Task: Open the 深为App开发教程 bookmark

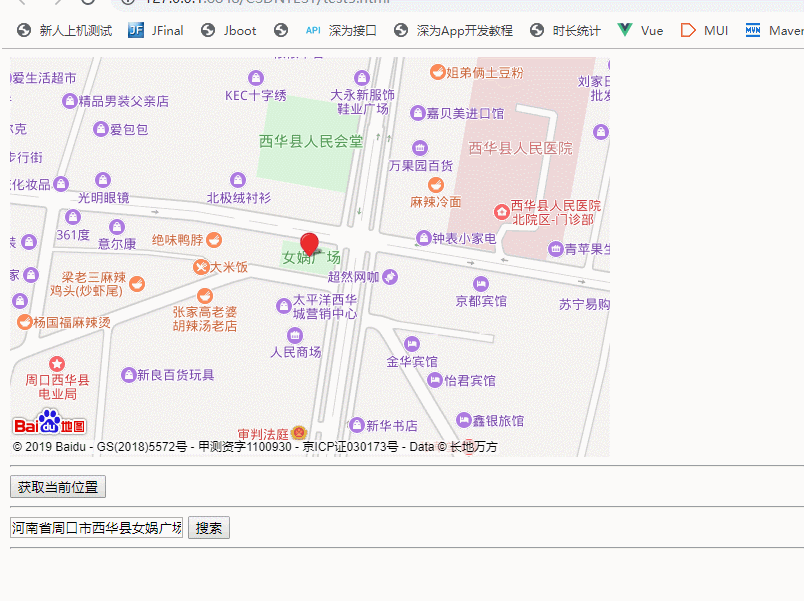Action: pyautogui.click(x=453, y=31)
